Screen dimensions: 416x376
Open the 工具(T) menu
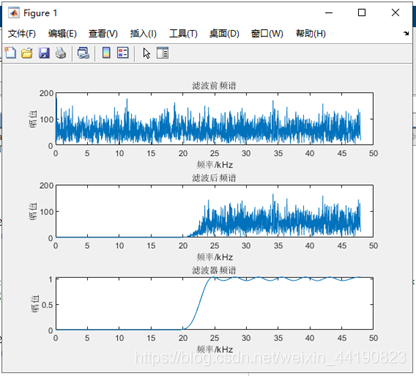(x=183, y=34)
